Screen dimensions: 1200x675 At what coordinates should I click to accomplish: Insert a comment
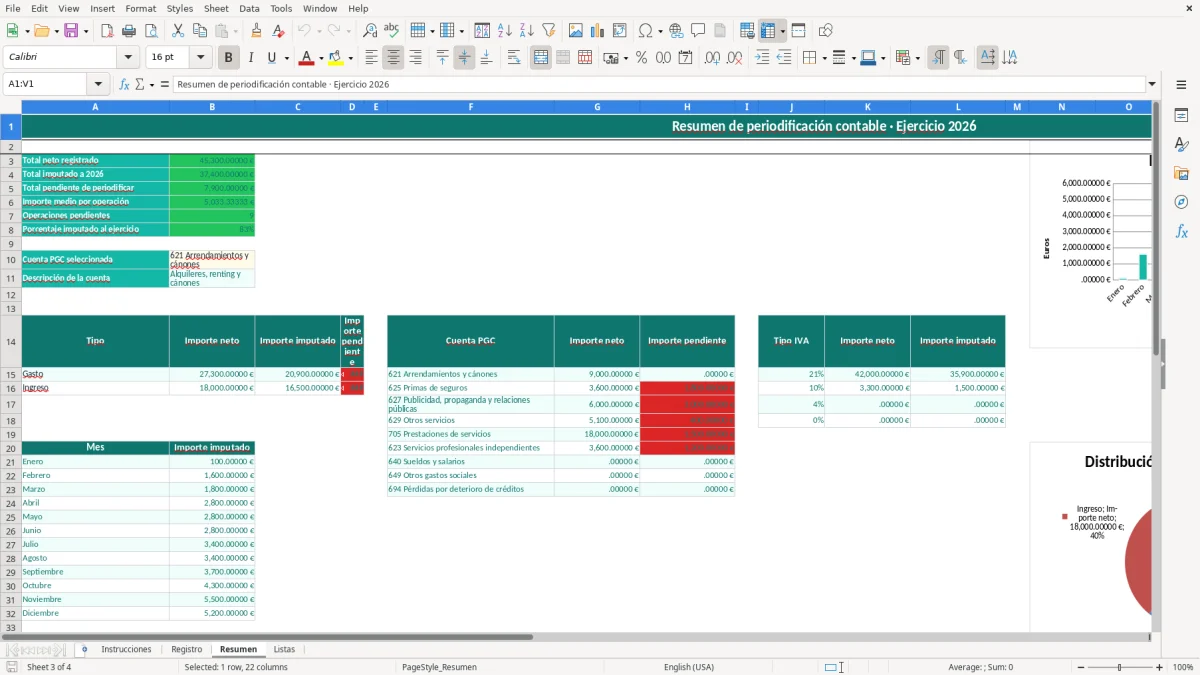pos(698,31)
